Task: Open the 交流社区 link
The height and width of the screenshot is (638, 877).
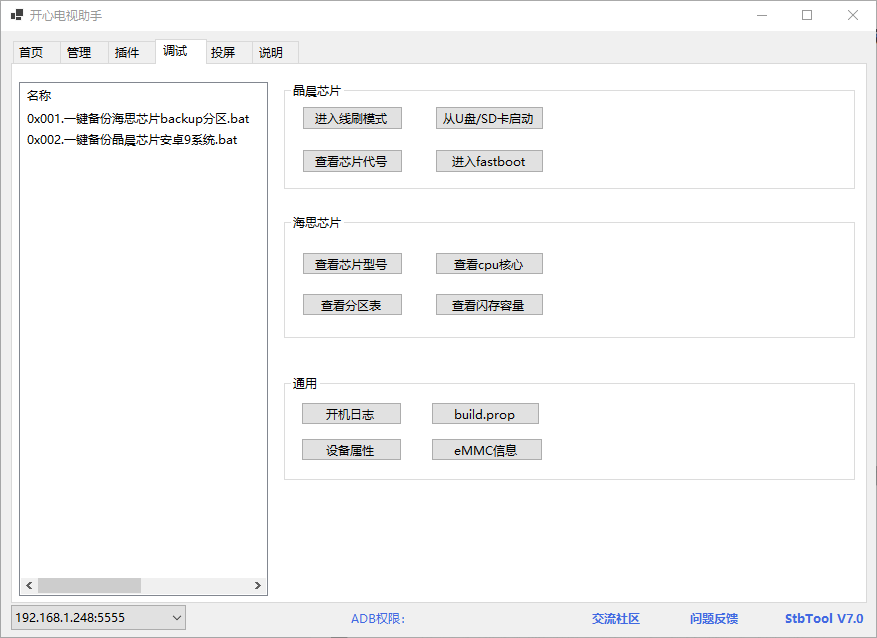Action: click(616, 618)
